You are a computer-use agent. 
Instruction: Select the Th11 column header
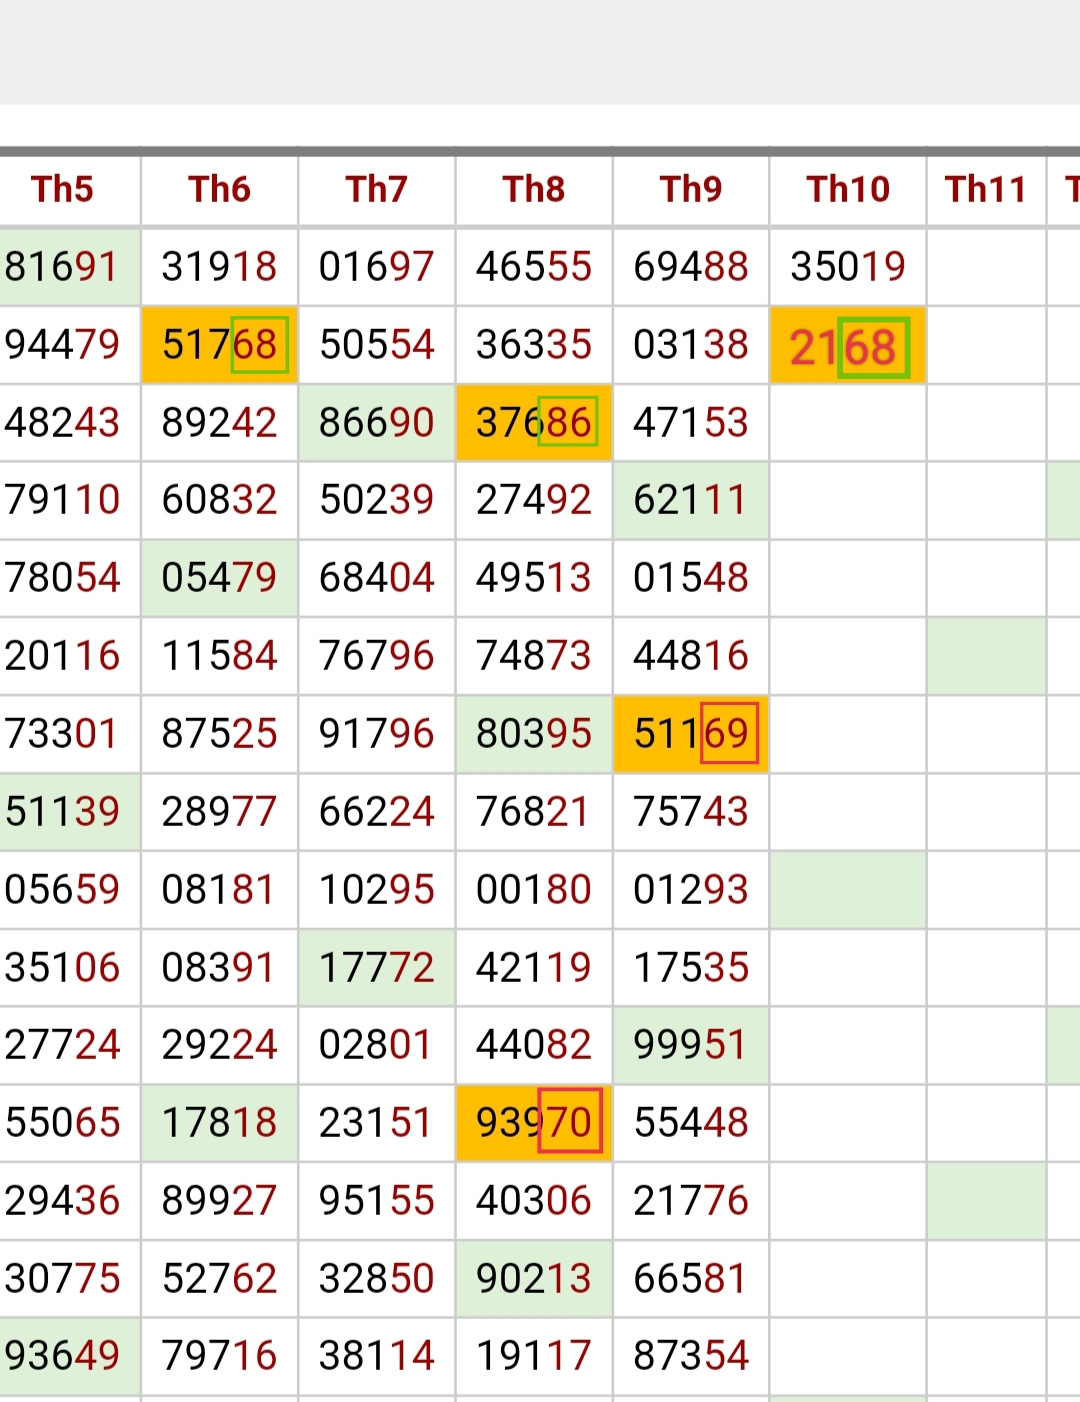click(x=985, y=189)
